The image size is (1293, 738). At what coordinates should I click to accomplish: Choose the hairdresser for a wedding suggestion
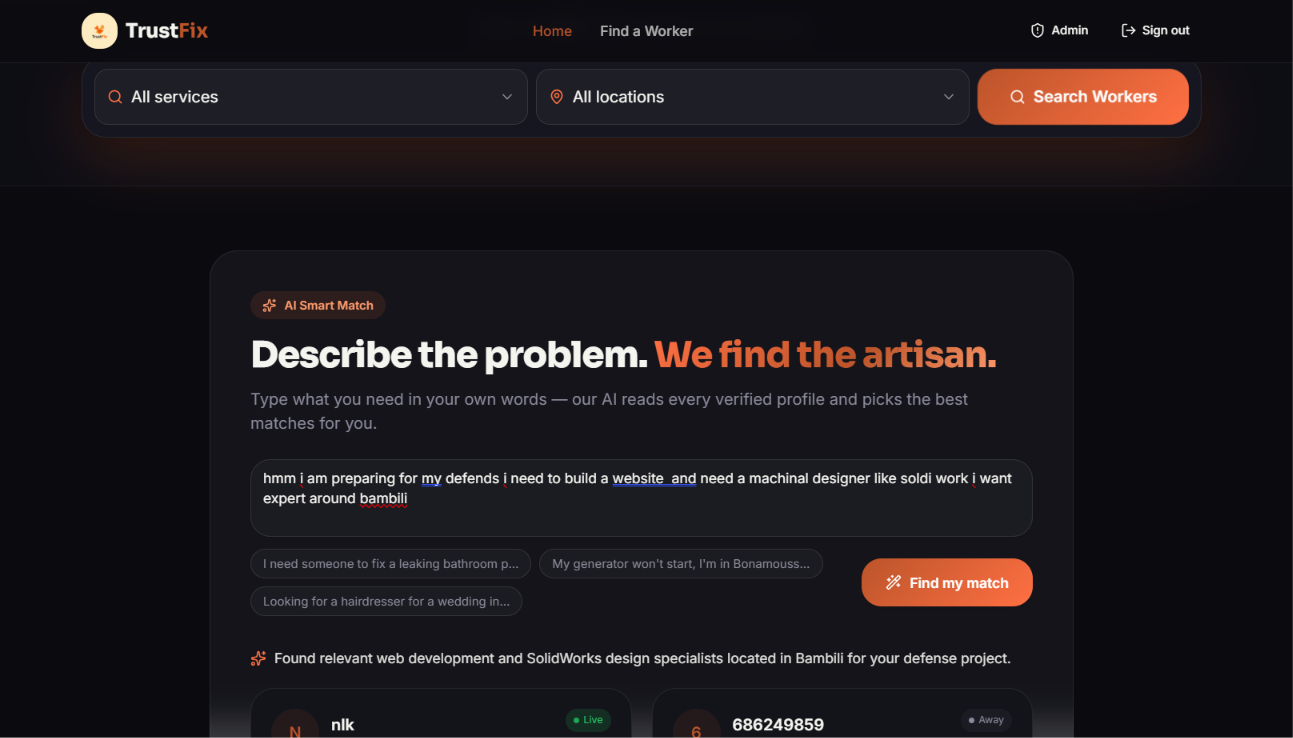pos(386,601)
